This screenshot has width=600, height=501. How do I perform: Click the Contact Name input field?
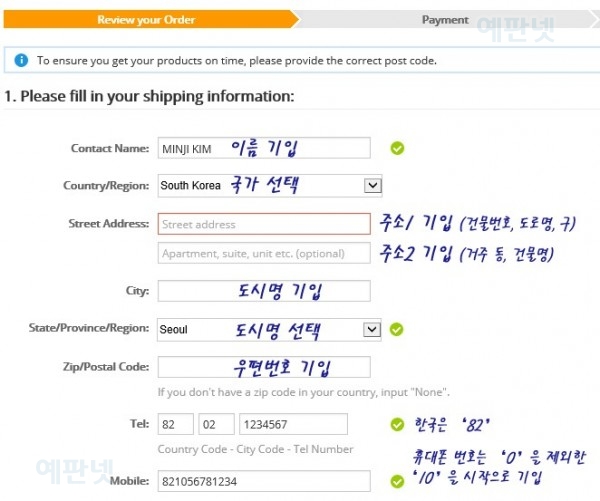coord(264,148)
